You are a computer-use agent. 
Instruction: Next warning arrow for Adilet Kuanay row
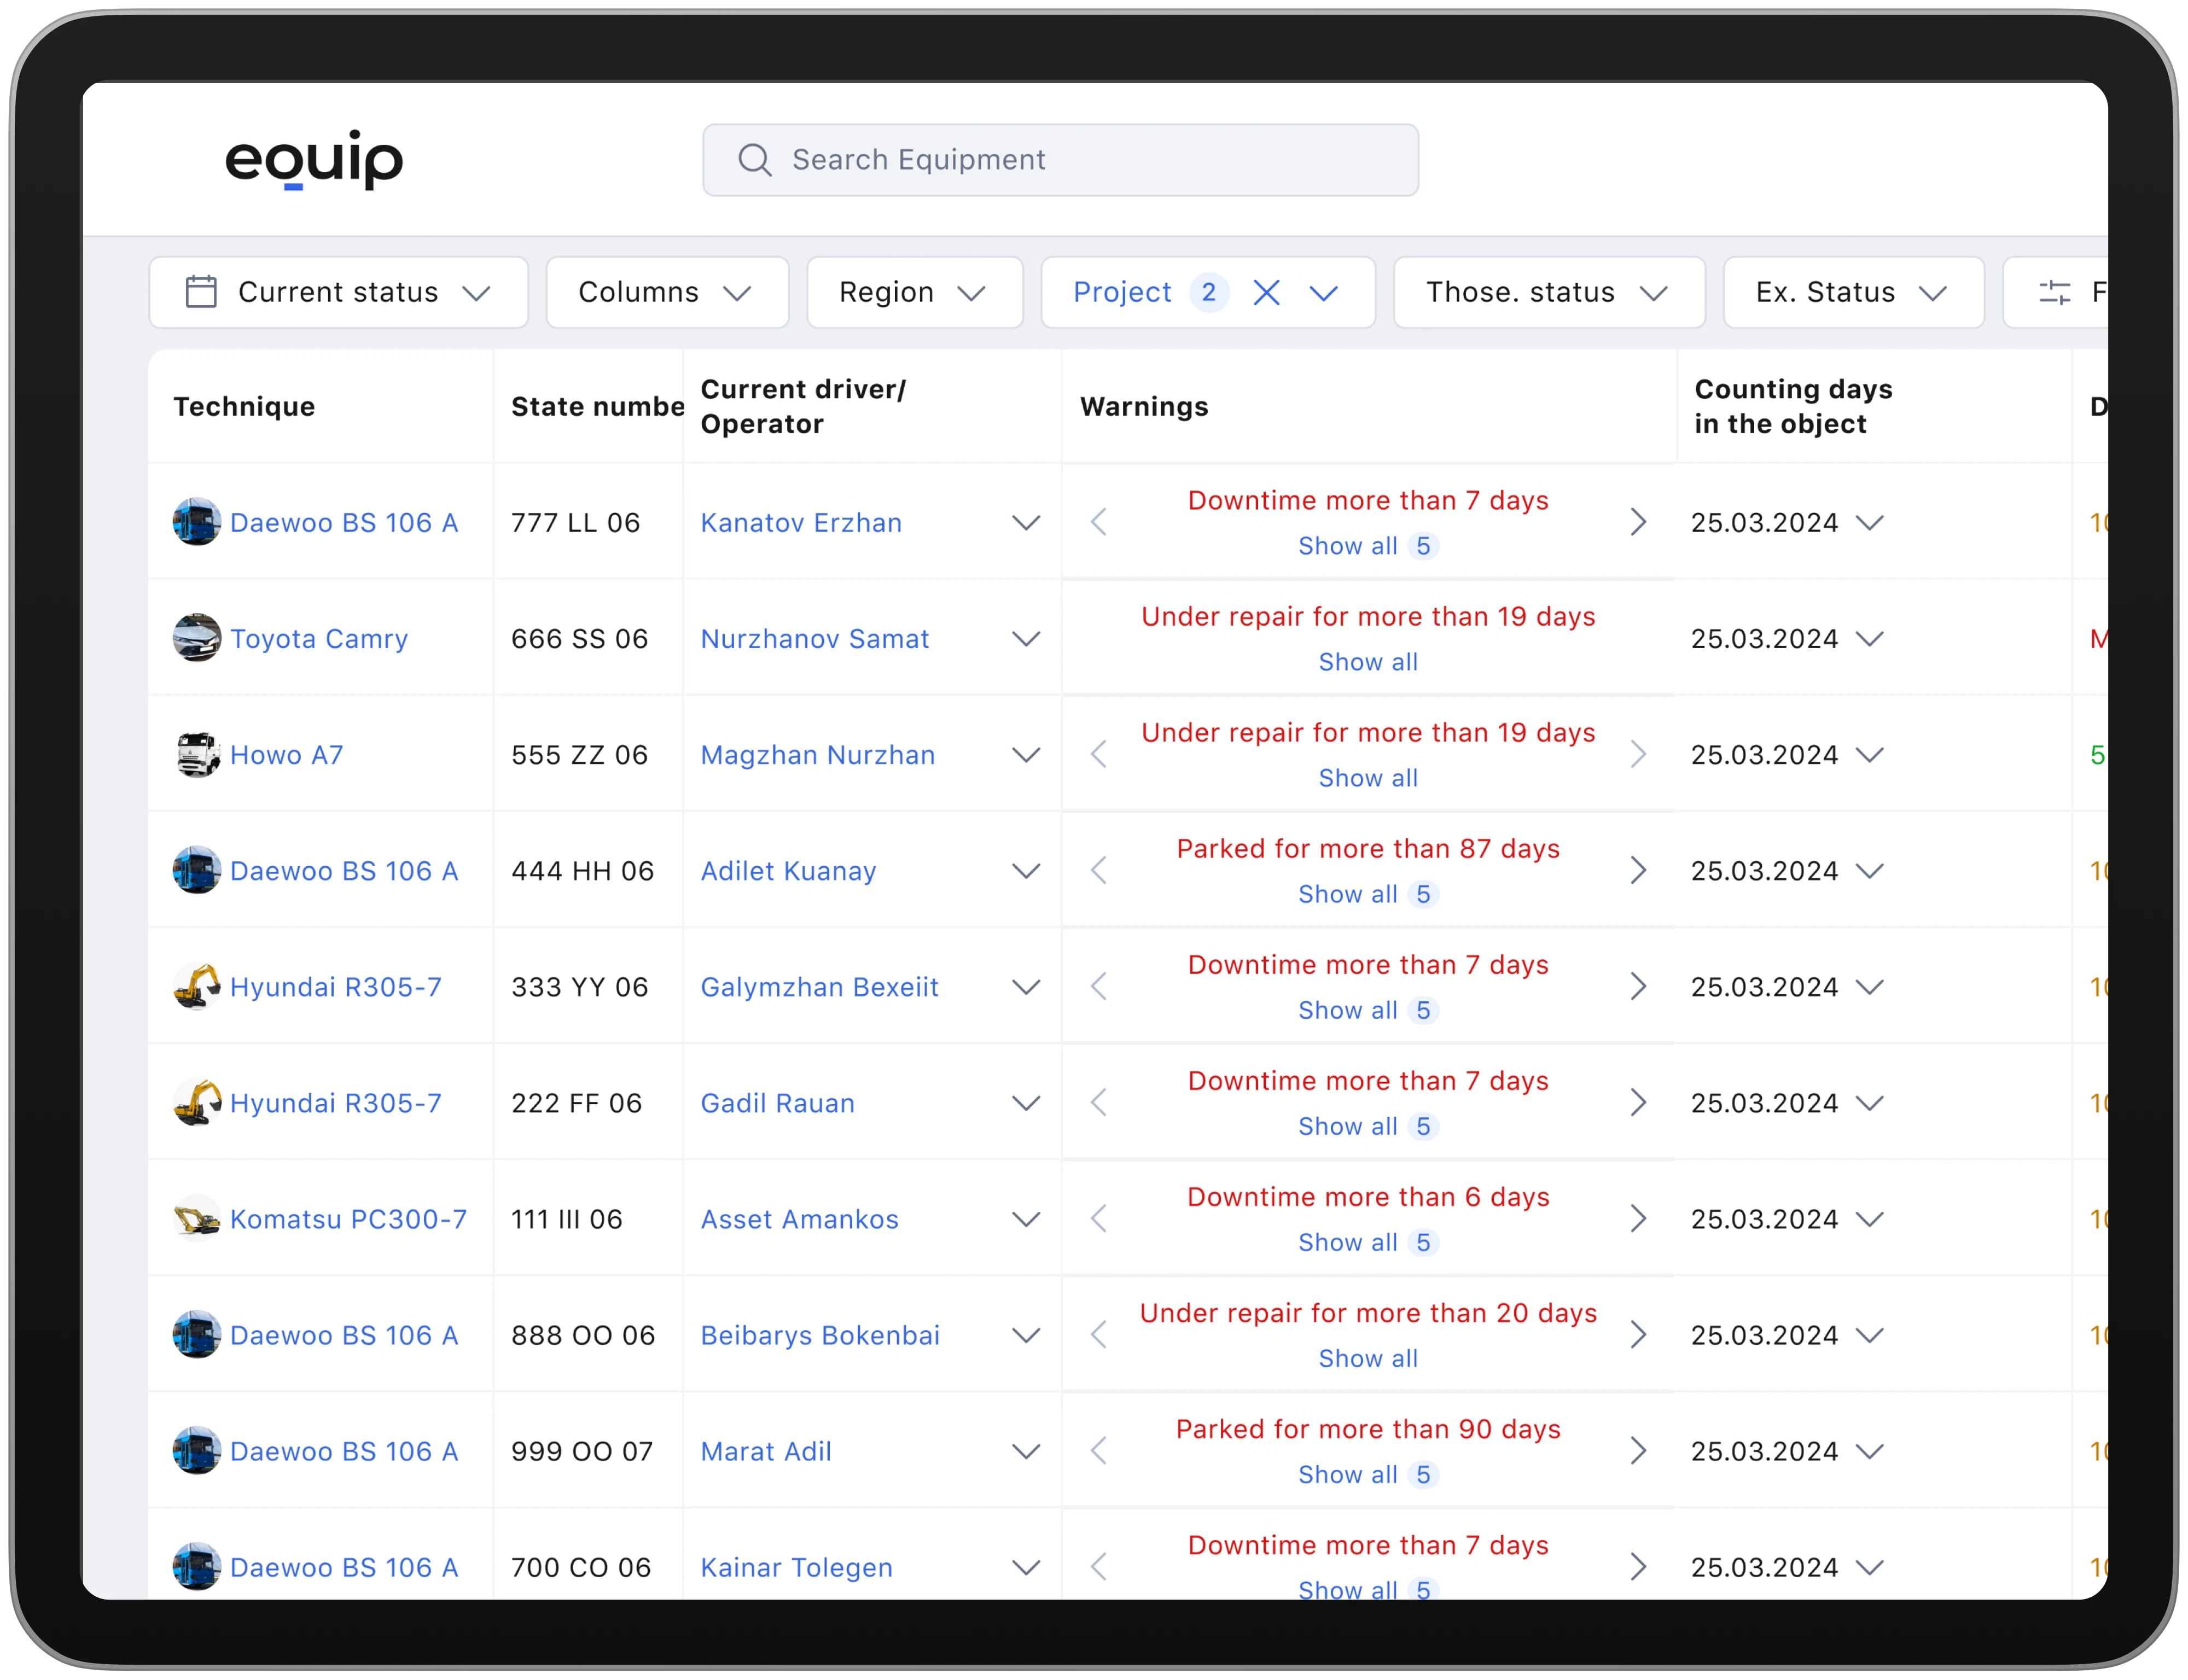[x=1637, y=870]
